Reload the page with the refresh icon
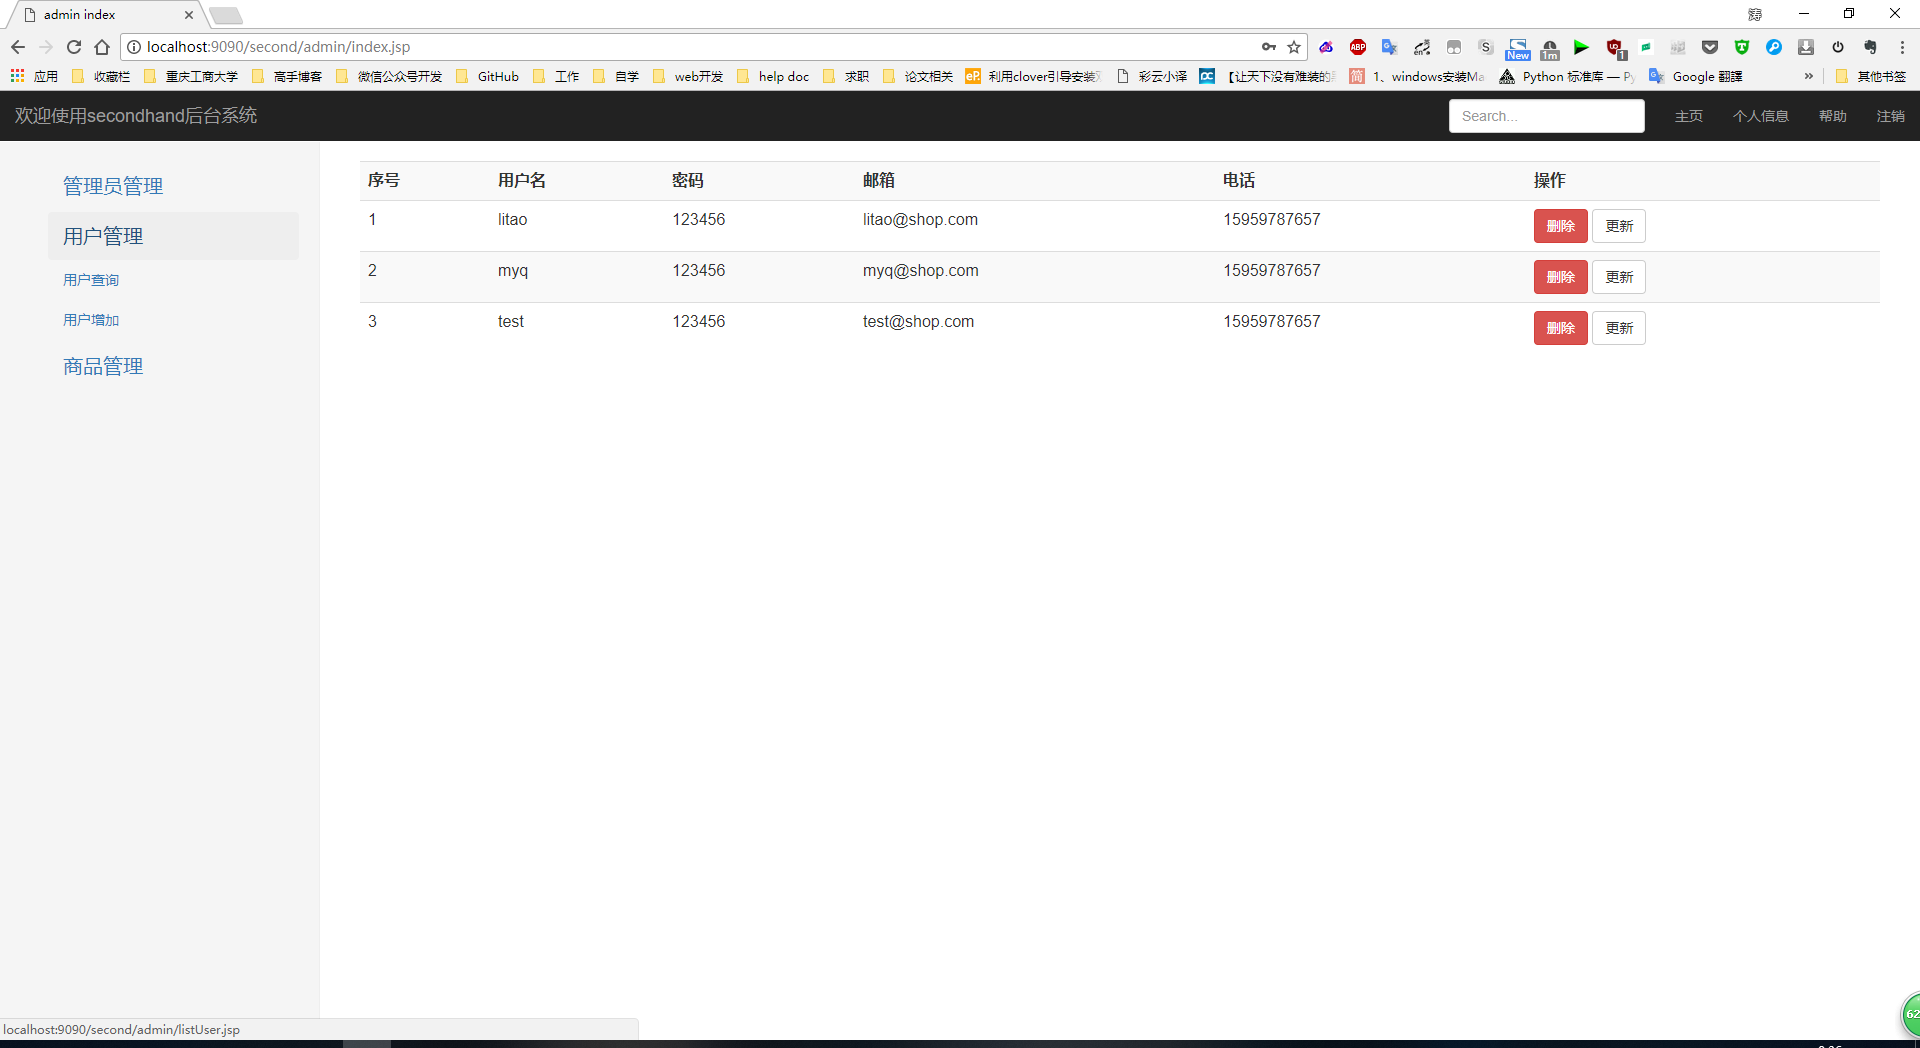 click(74, 47)
